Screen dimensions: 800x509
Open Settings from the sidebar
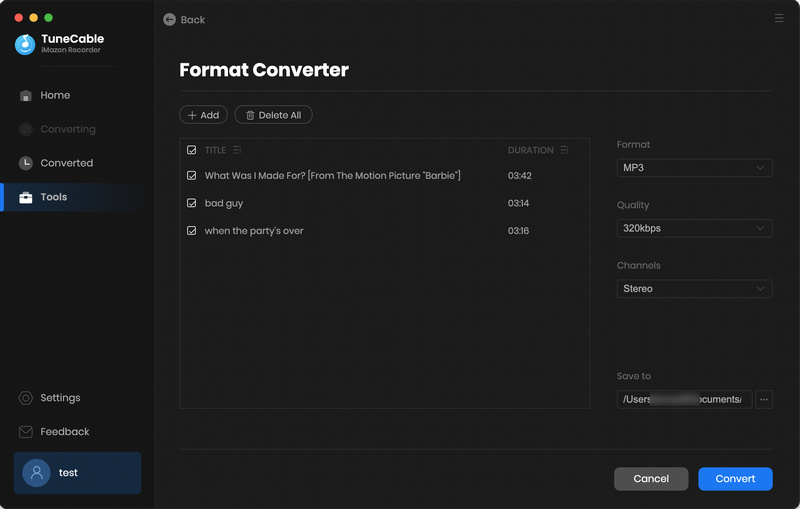click(x=60, y=398)
